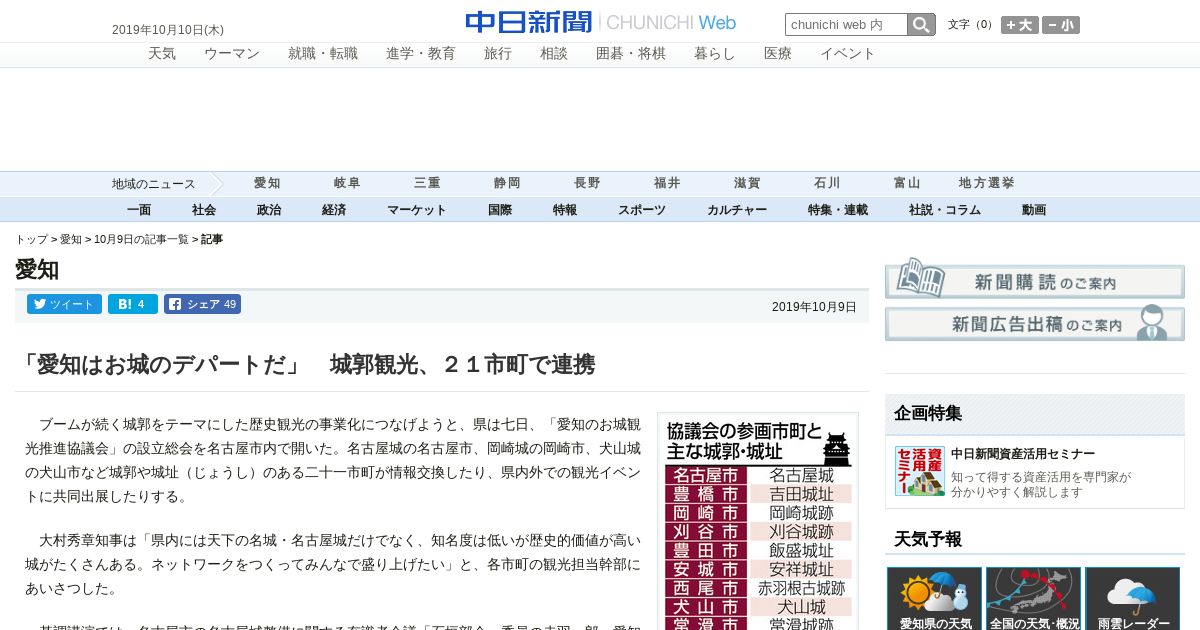Click the 2019年10月9日 article date
The width and height of the screenshot is (1200, 630).
pyautogui.click(x=814, y=307)
